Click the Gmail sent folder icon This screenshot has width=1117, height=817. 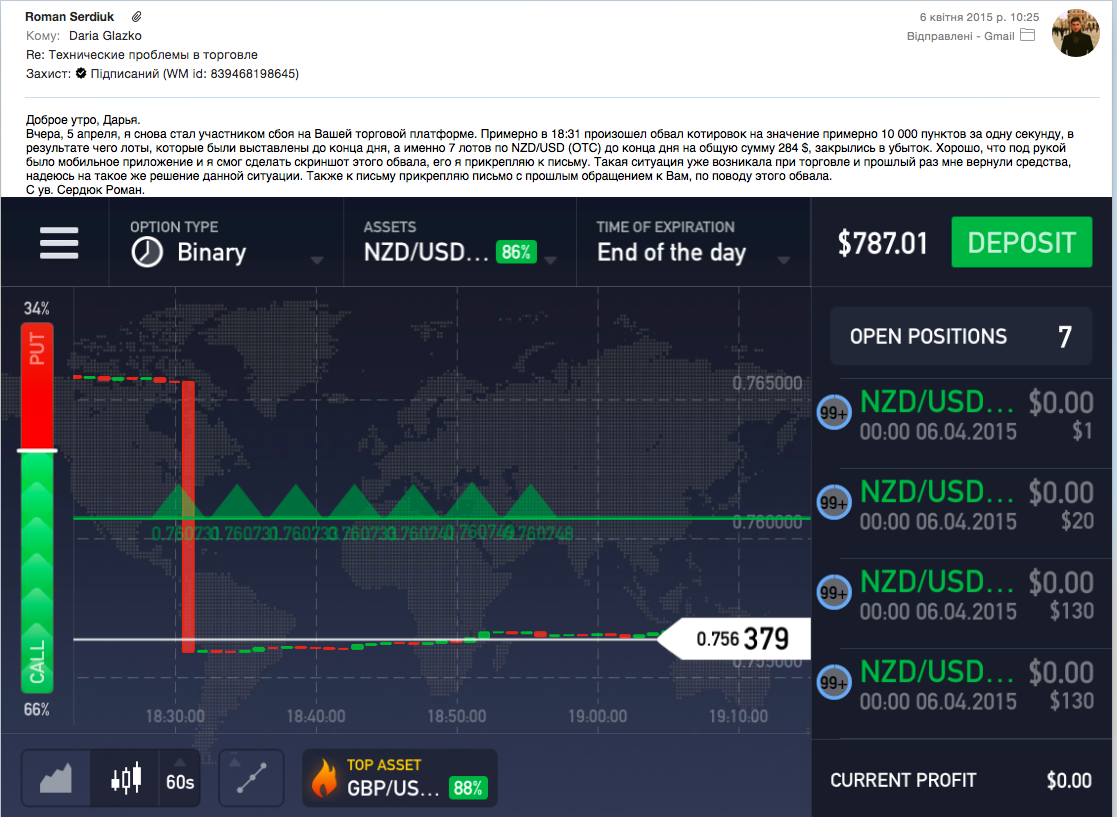point(1027,36)
